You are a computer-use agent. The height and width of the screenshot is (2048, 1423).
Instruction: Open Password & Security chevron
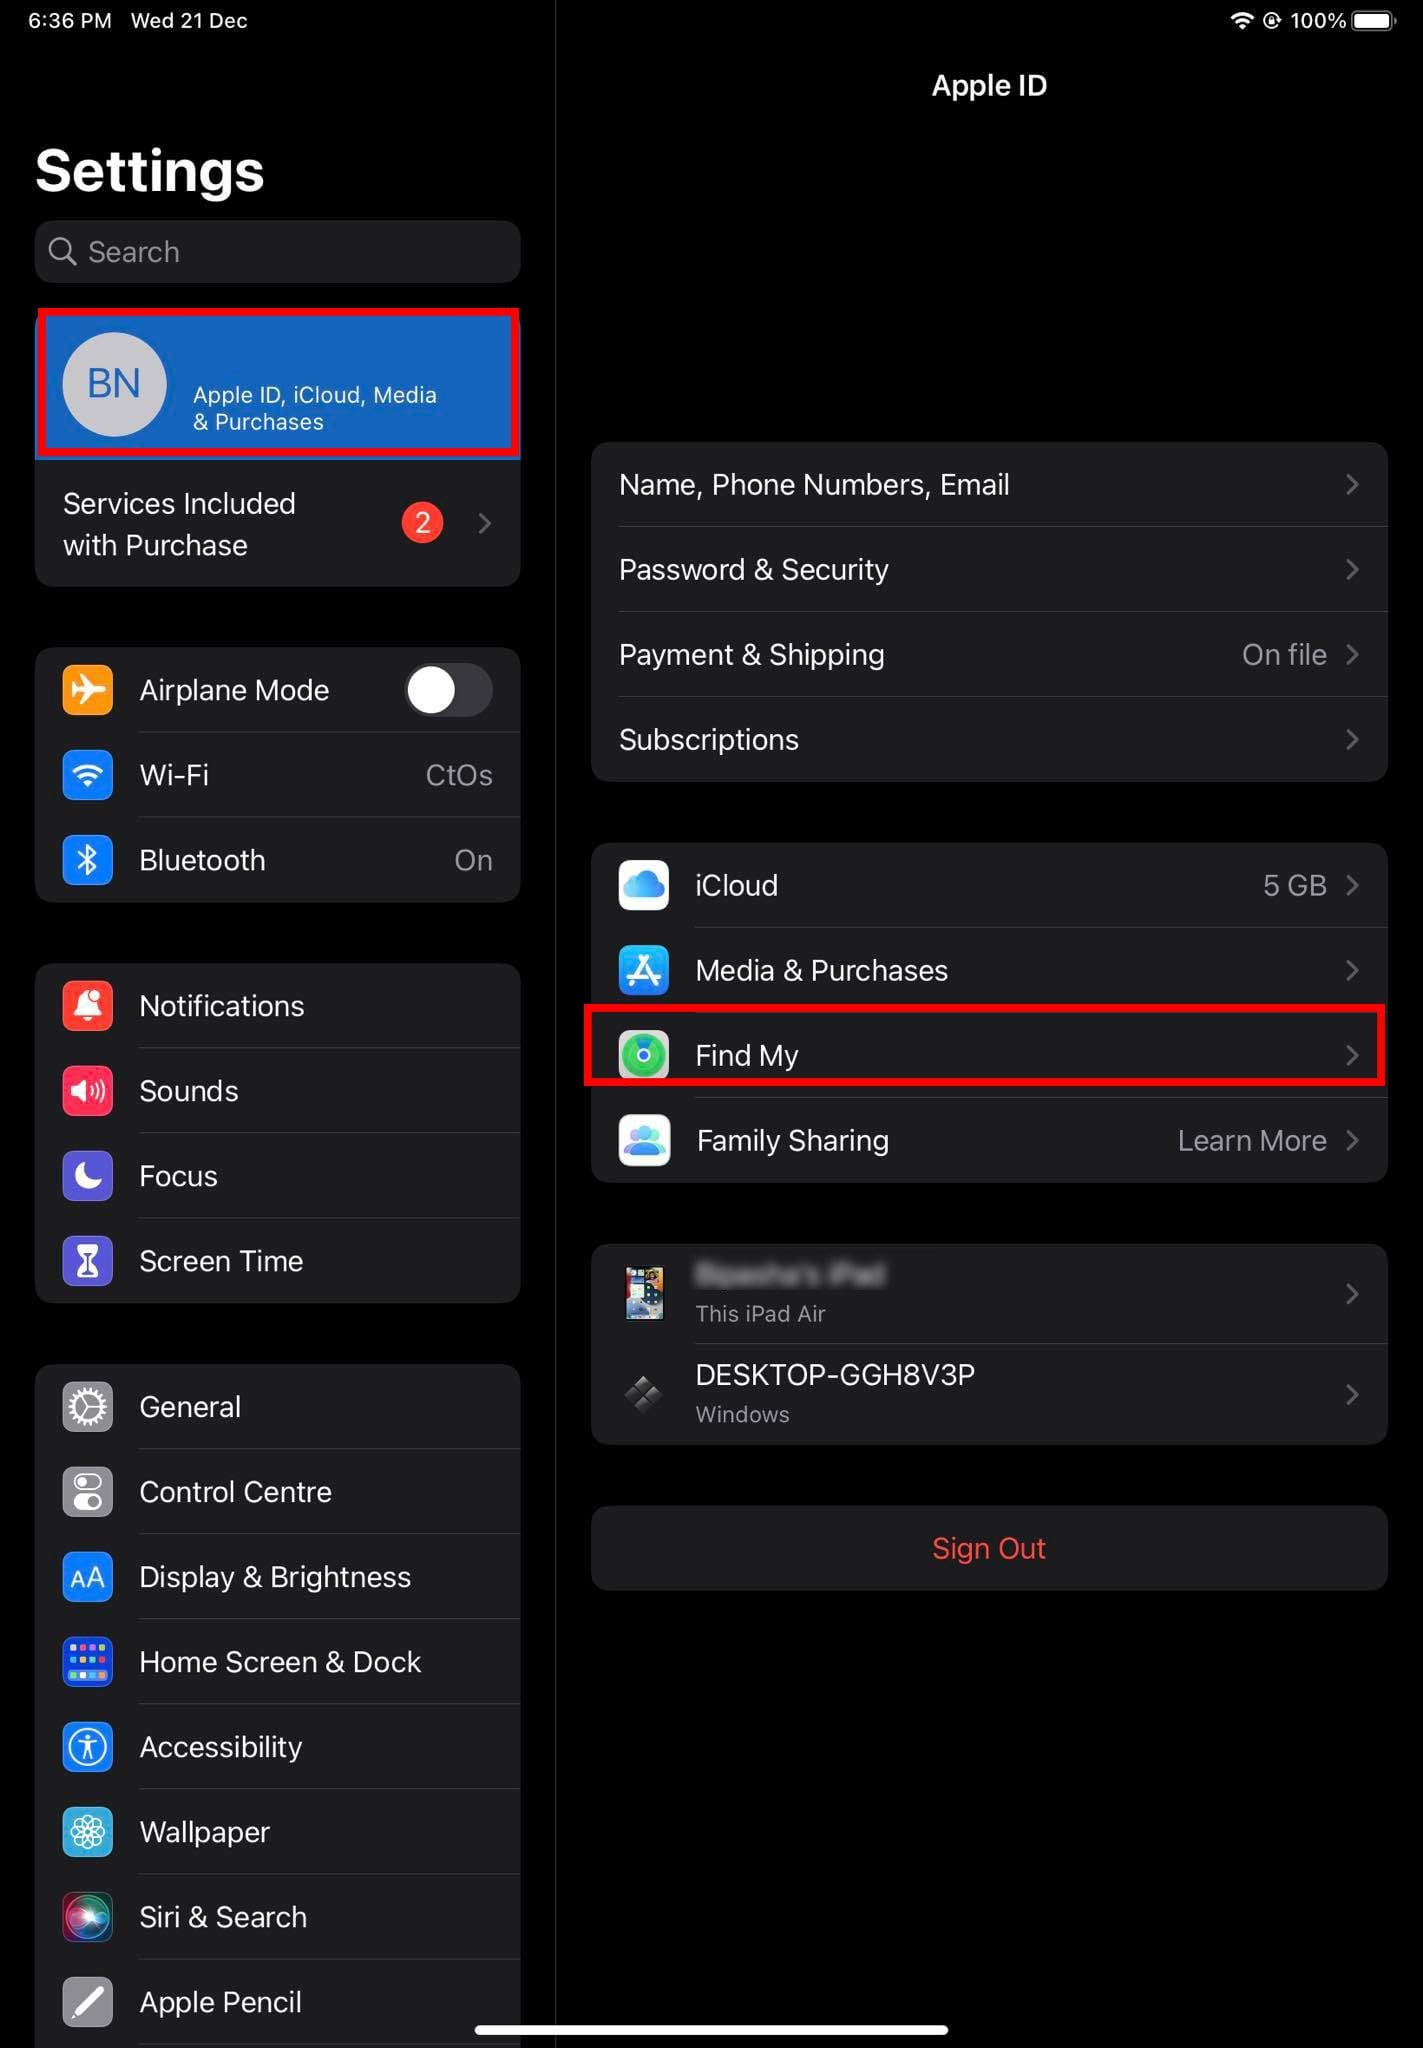(1352, 570)
